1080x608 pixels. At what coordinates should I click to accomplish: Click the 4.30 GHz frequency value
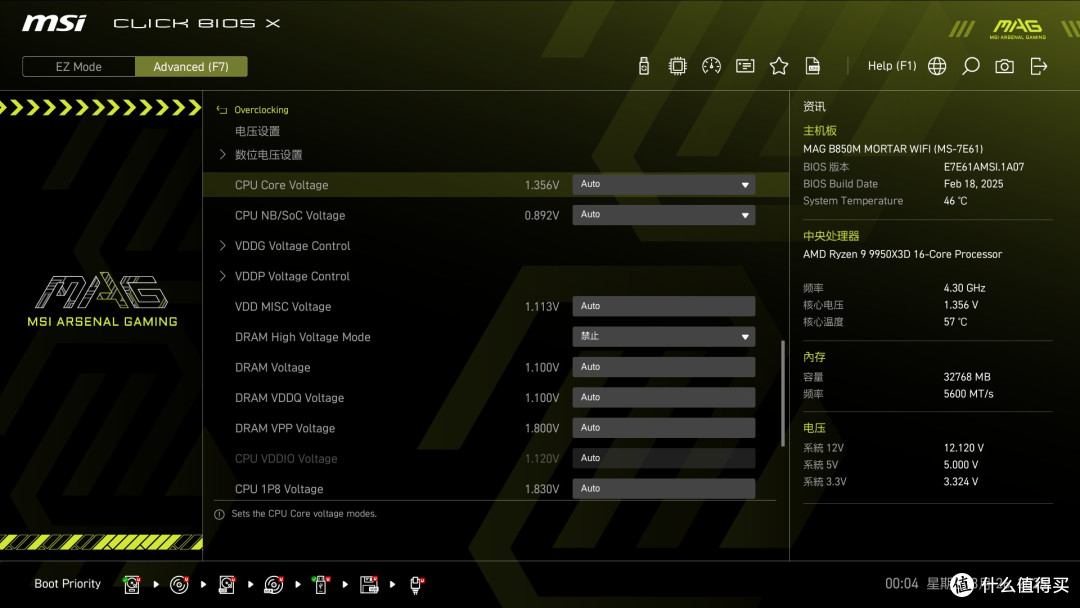click(964, 288)
